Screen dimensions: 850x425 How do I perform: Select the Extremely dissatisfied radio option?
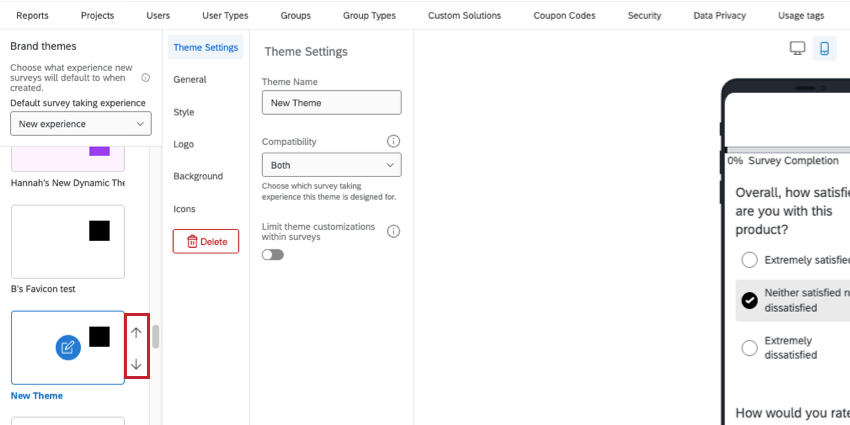point(749,348)
